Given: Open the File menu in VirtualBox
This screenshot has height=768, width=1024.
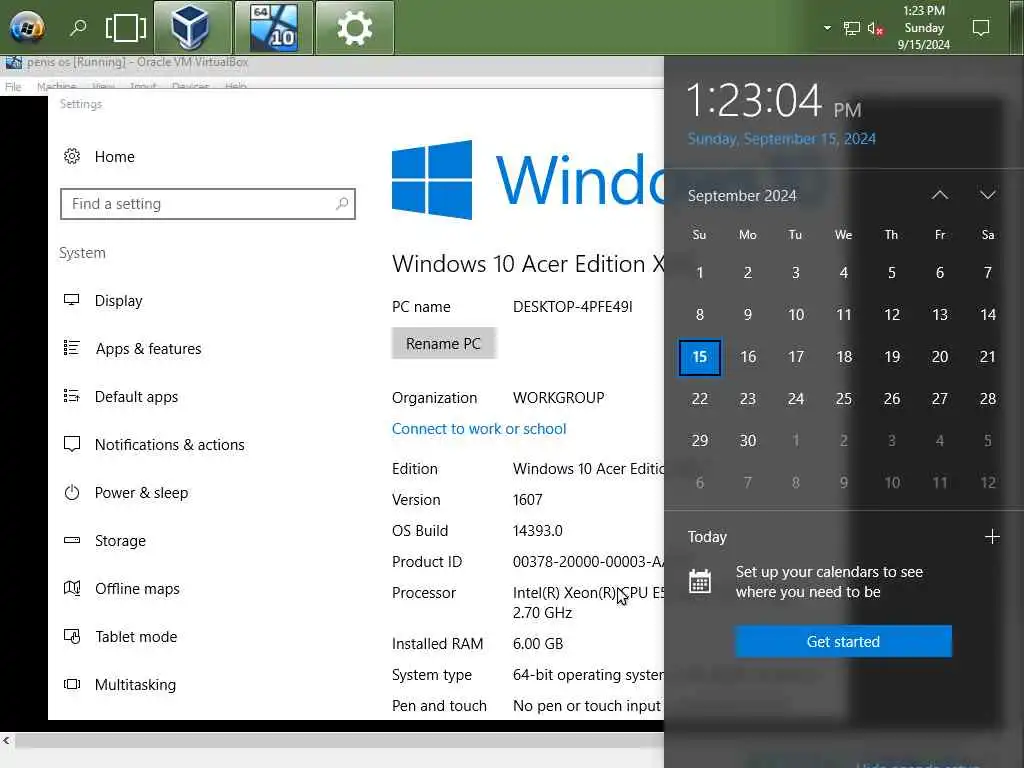Looking at the screenshot, I should pos(13,86).
